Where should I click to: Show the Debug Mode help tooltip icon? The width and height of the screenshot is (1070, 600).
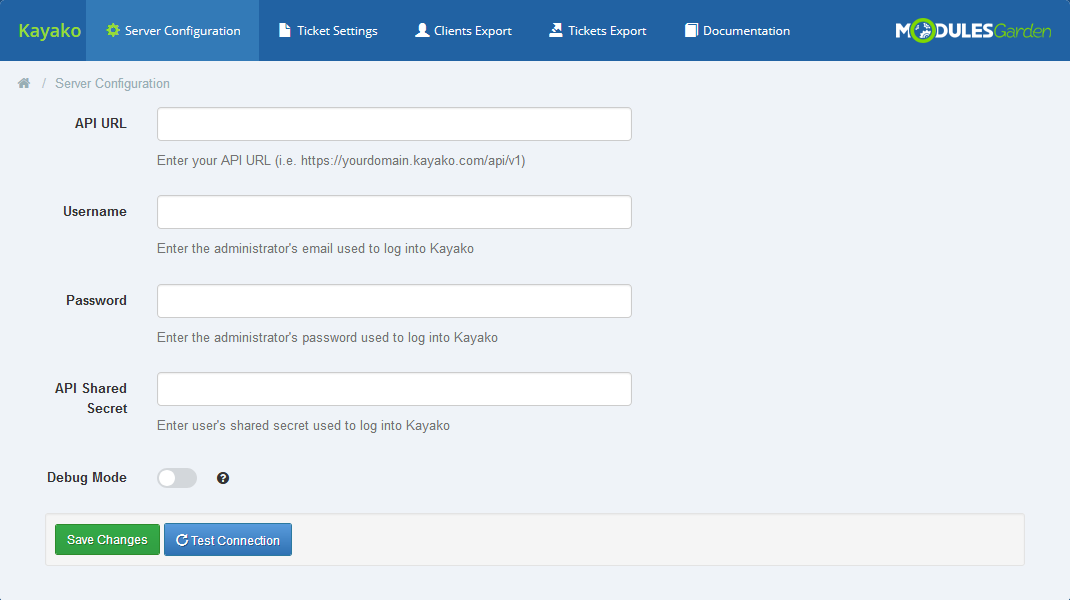point(222,478)
